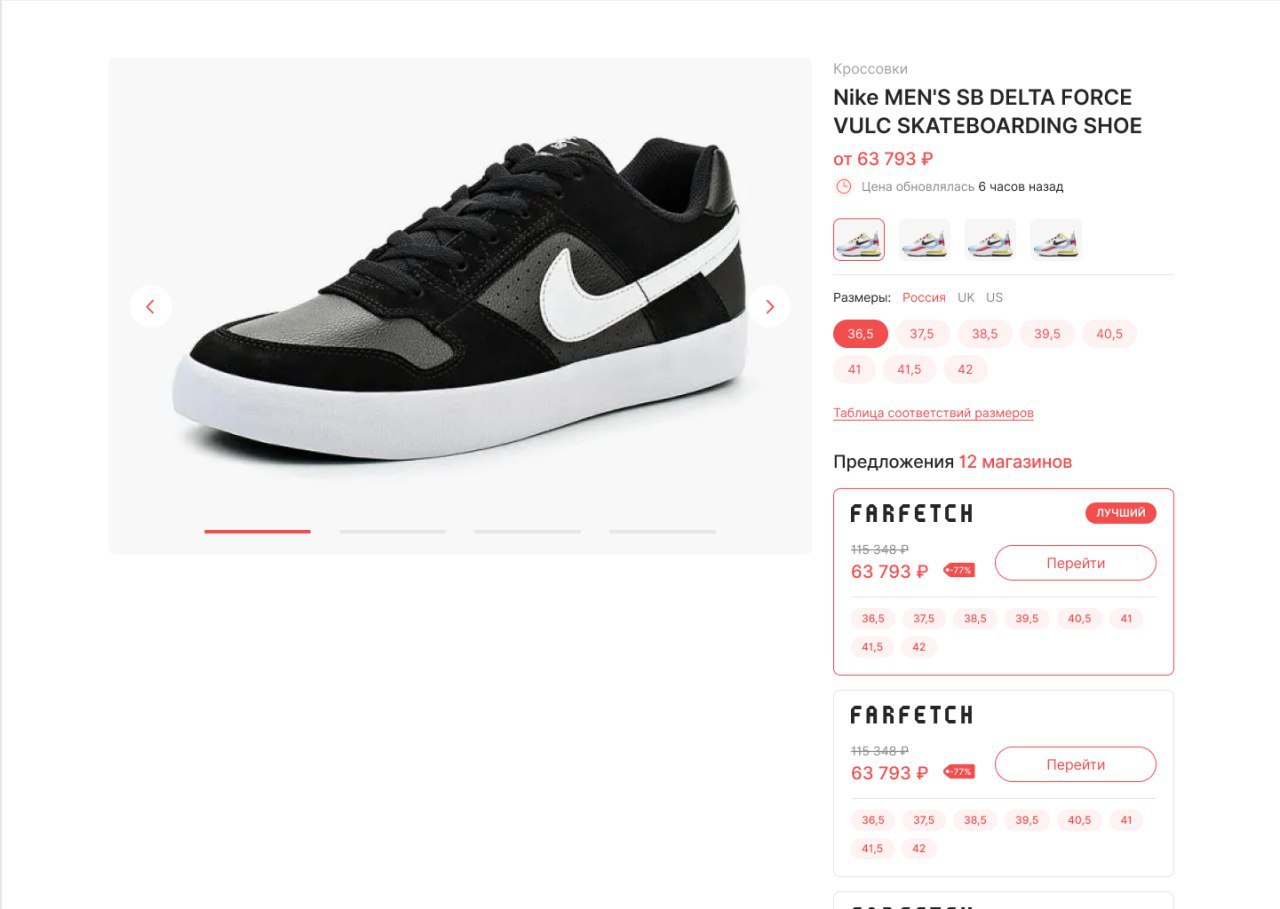The width and height of the screenshot is (1280, 909).
Task: Switch sizes to the UK tab
Action: [966, 298]
